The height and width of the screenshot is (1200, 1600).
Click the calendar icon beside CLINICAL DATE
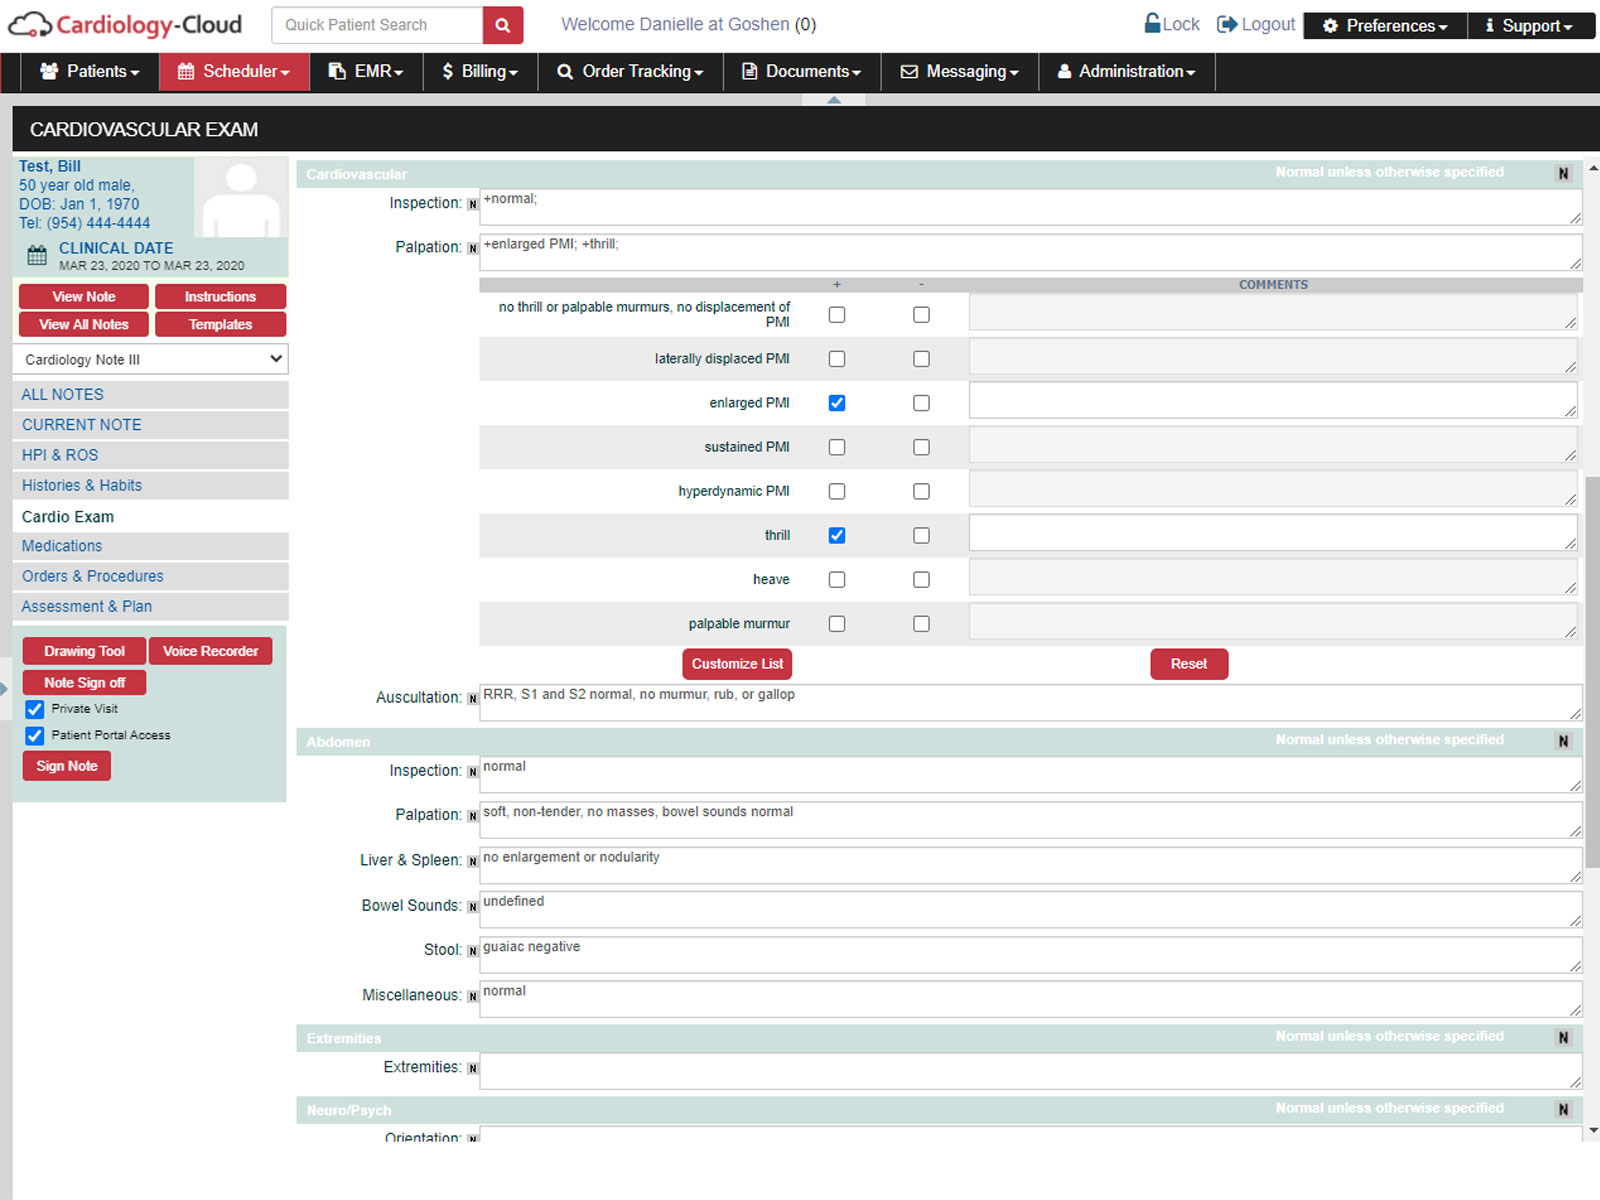[x=36, y=255]
